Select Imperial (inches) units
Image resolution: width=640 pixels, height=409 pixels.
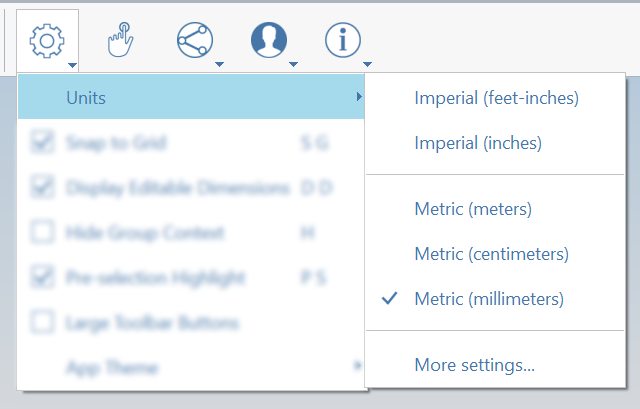[x=478, y=143]
